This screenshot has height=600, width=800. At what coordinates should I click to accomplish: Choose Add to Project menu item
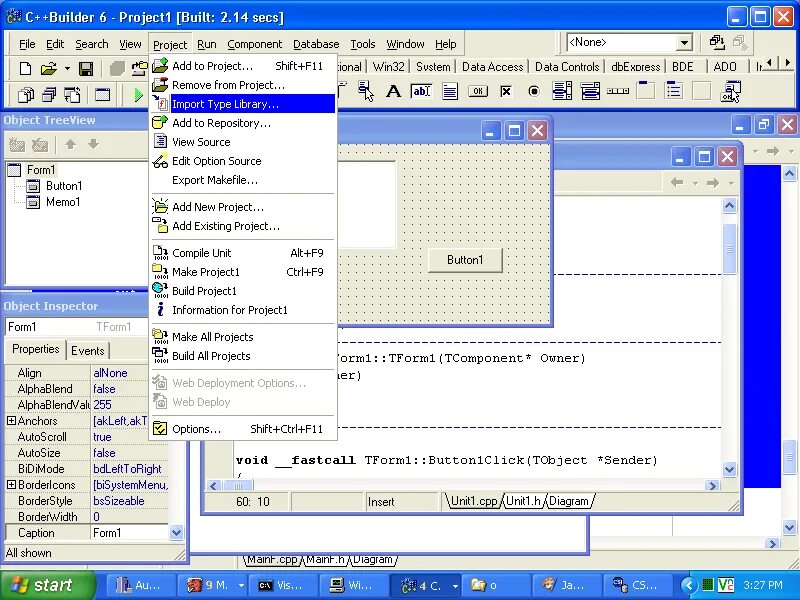point(243,66)
